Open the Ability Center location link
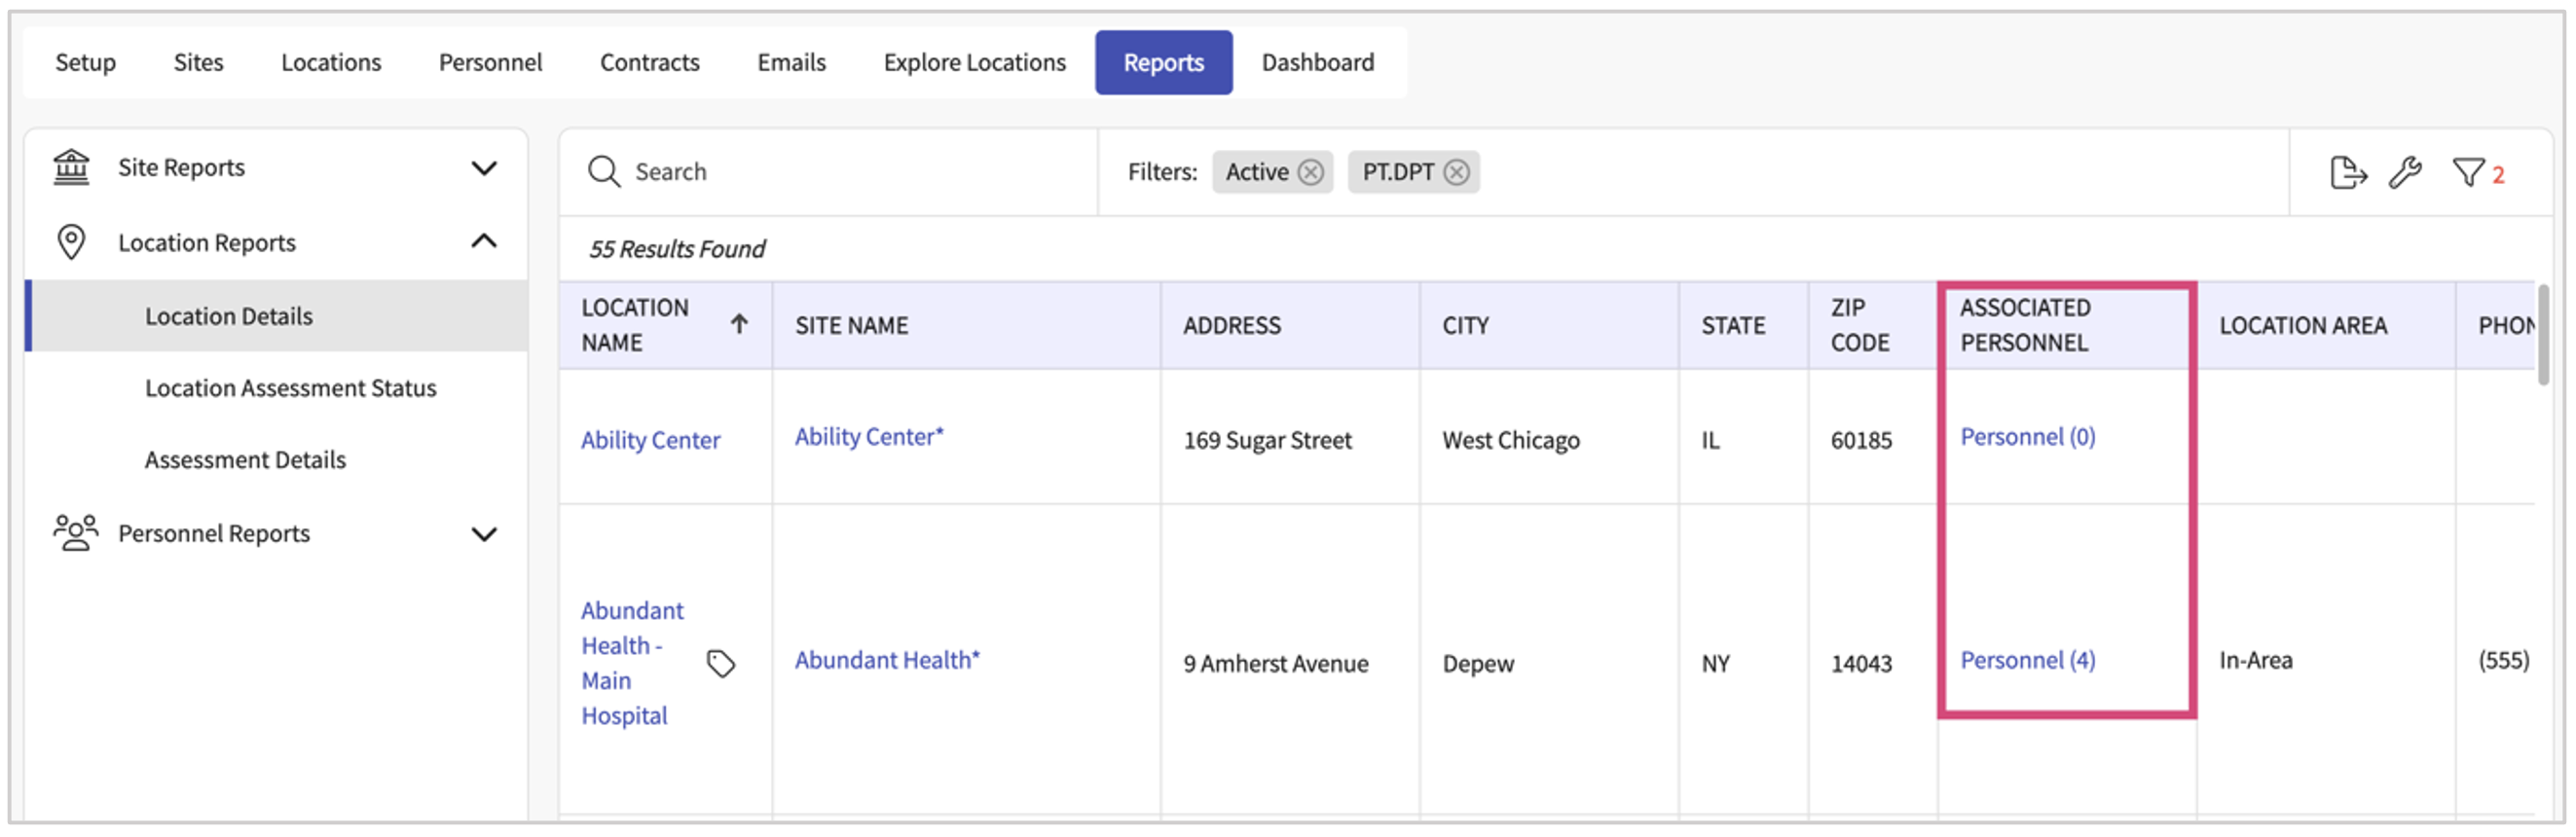2576x837 pixels. point(650,440)
